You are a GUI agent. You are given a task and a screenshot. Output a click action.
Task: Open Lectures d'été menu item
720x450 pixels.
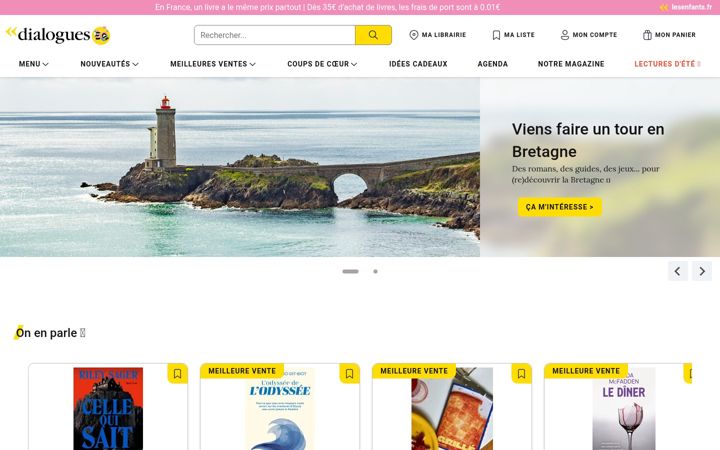[667, 64]
